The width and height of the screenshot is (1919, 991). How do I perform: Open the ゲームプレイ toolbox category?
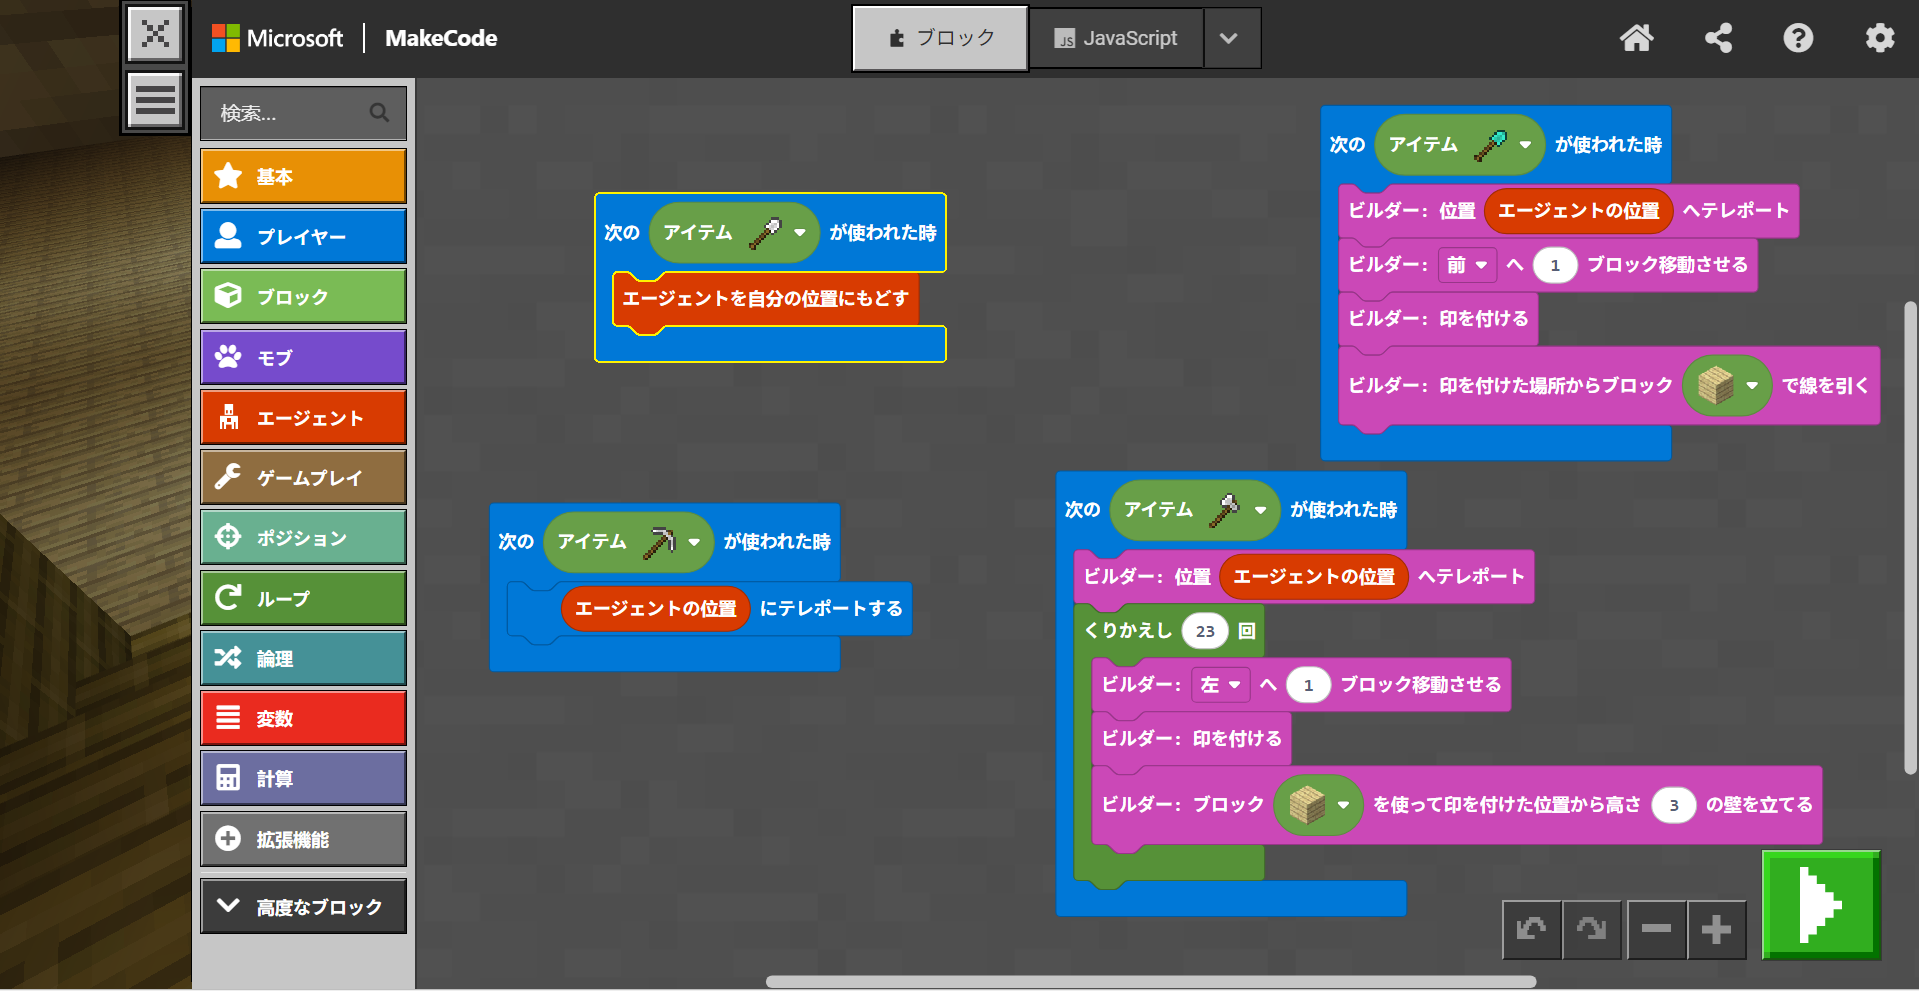click(303, 477)
